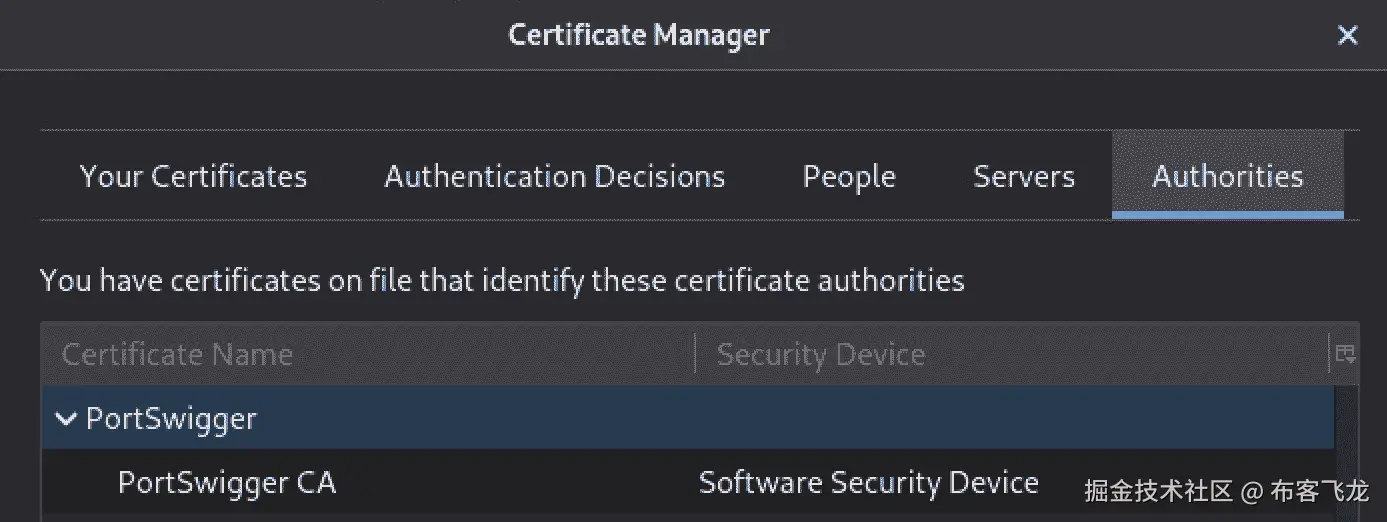This screenshot has height=522, width=1387.
Task: Collapse the PortSwigger tree chevron
Action: (x=66, y=419)
